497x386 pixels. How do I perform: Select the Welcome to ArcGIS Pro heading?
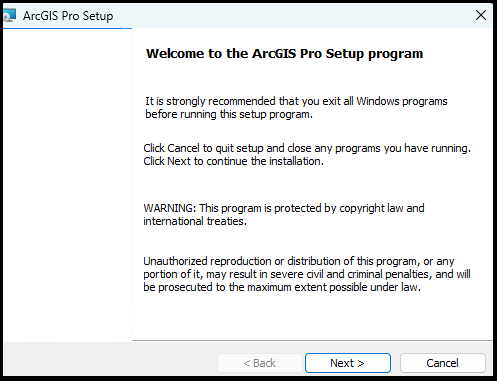pyautogui.click(x=284, y=54)
